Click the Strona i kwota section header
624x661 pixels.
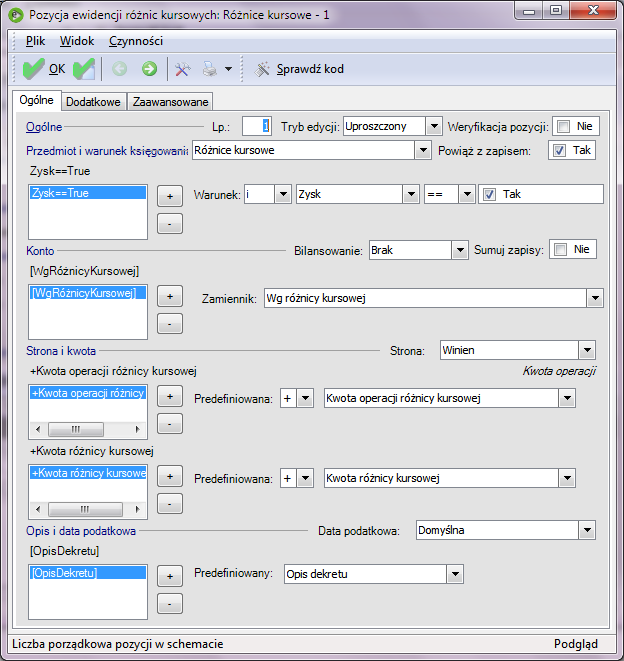tap(61, 350)
